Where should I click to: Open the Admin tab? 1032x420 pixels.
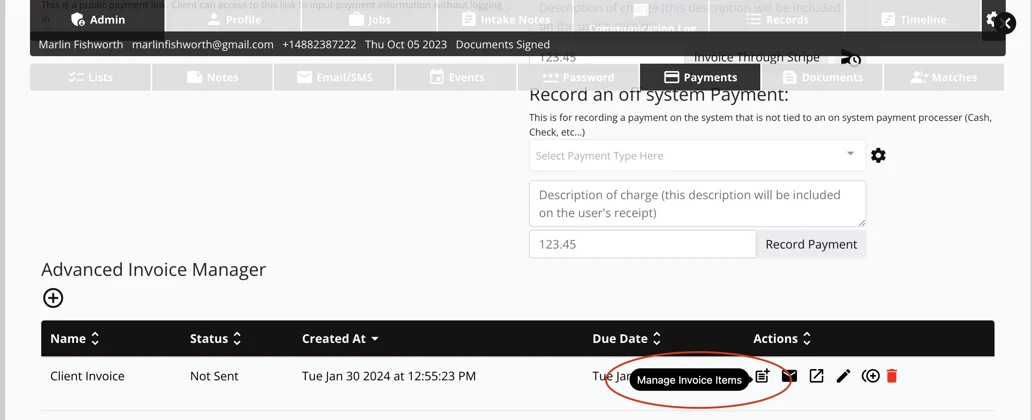tap(97, 20)
